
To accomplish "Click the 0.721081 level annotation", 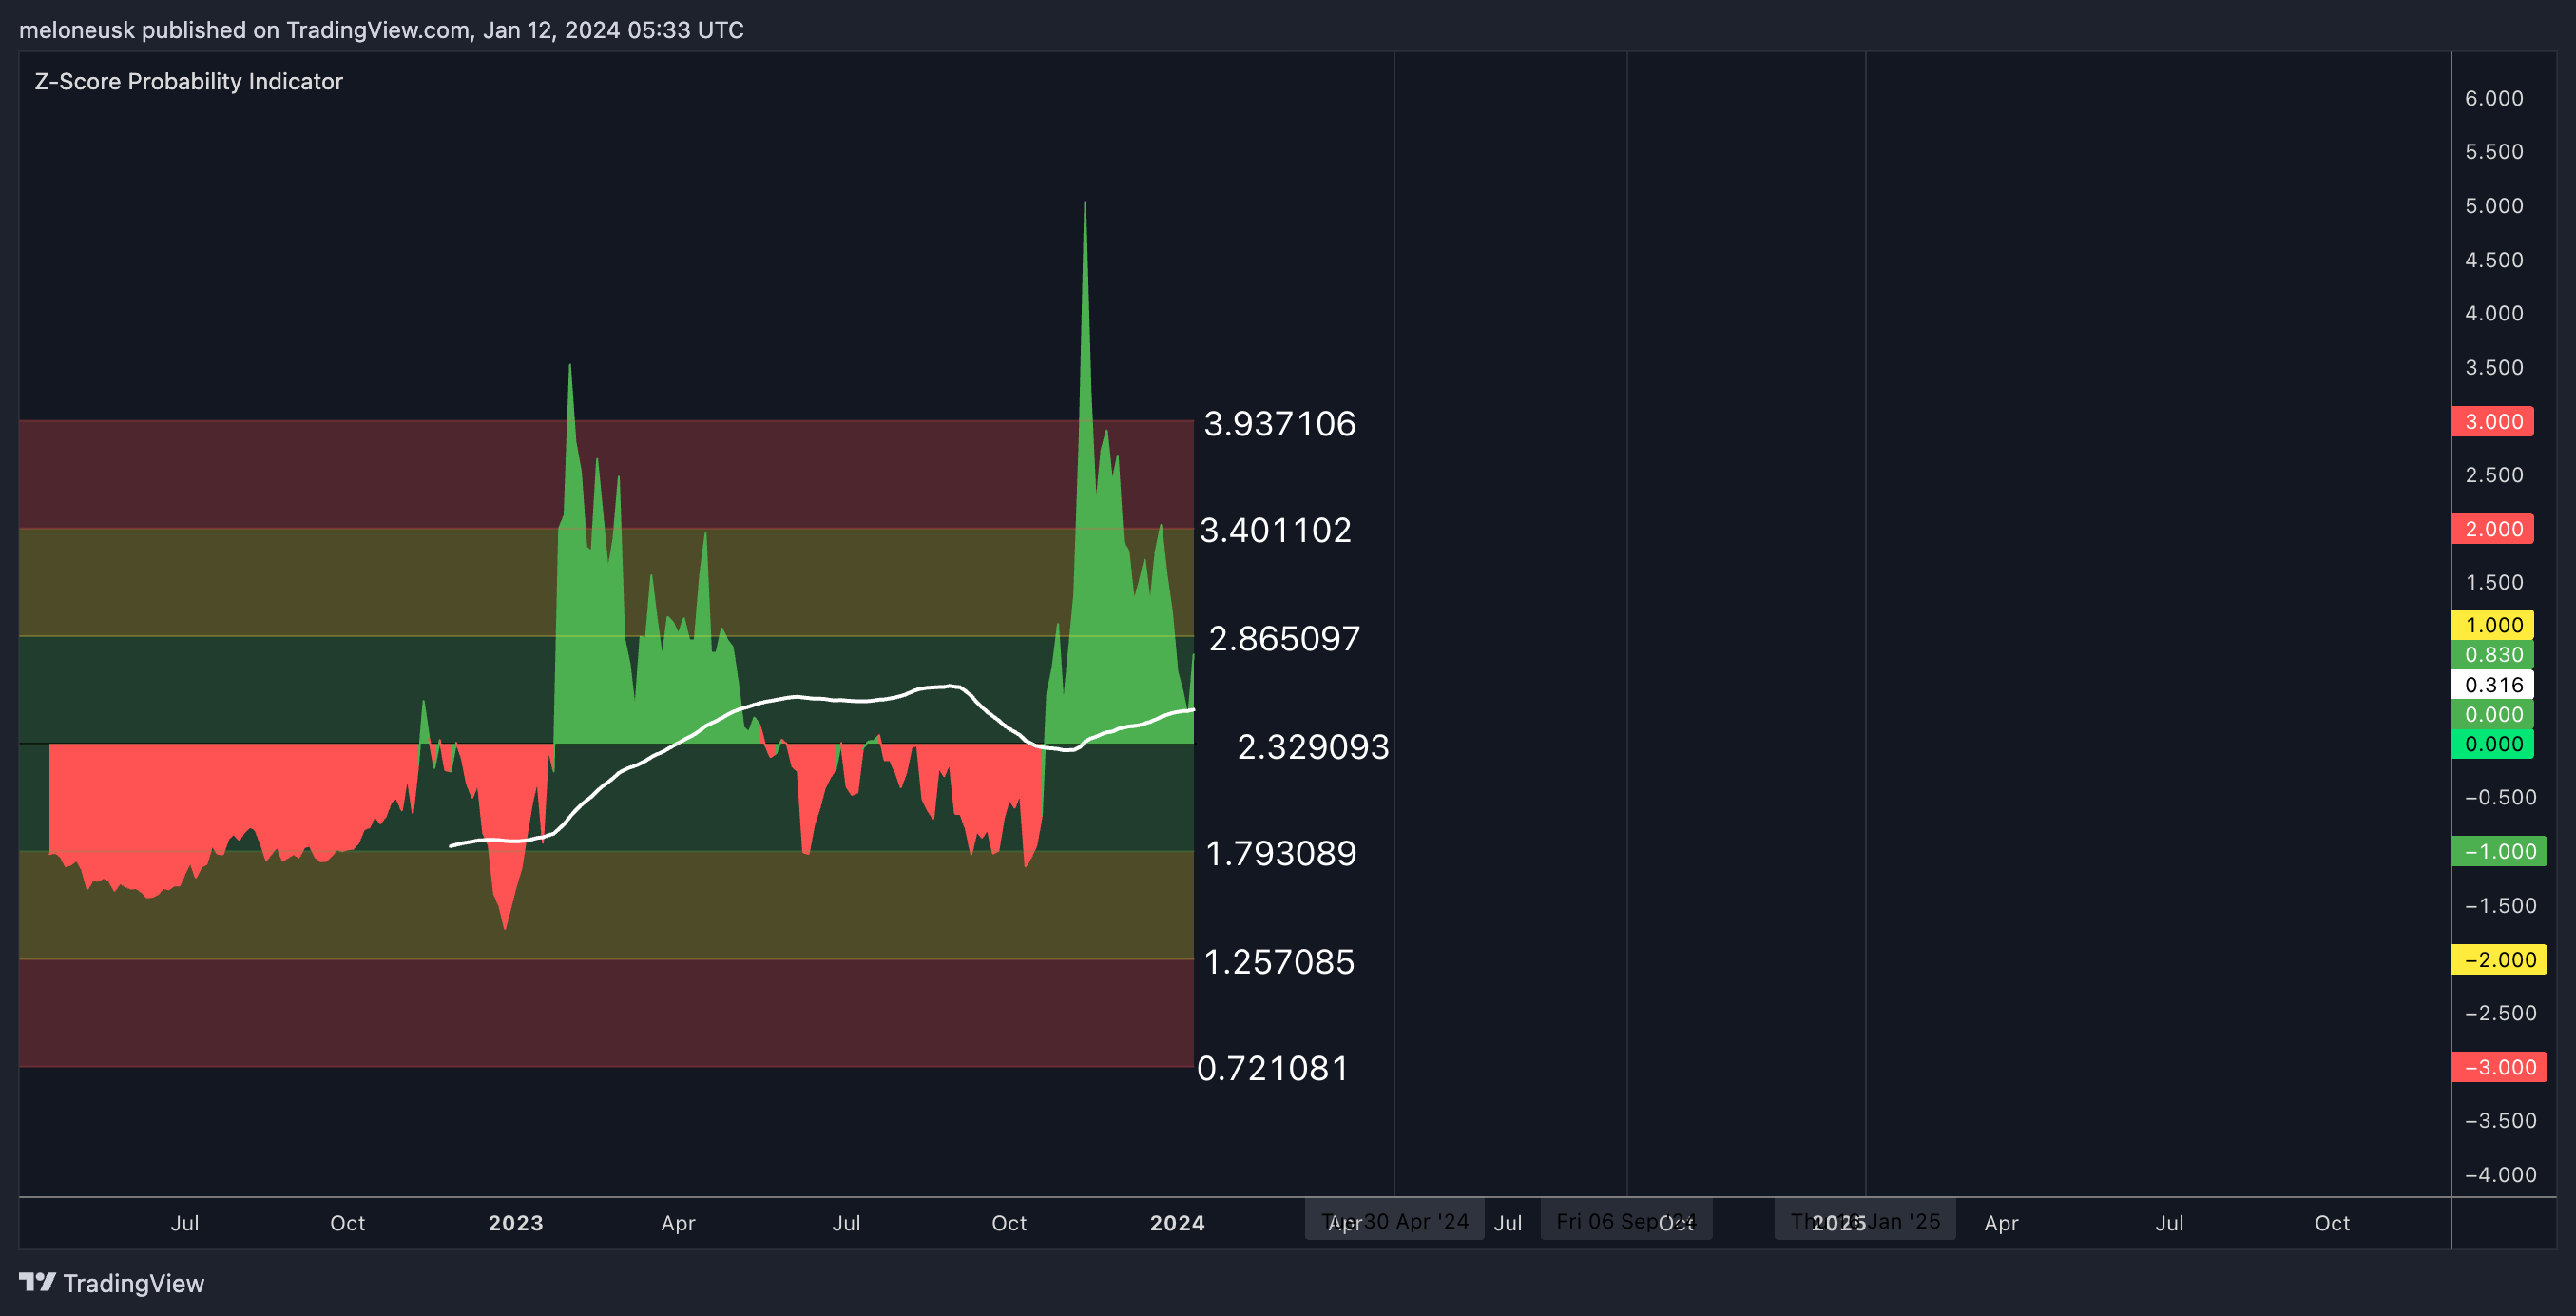I will coord(1273,1069).
